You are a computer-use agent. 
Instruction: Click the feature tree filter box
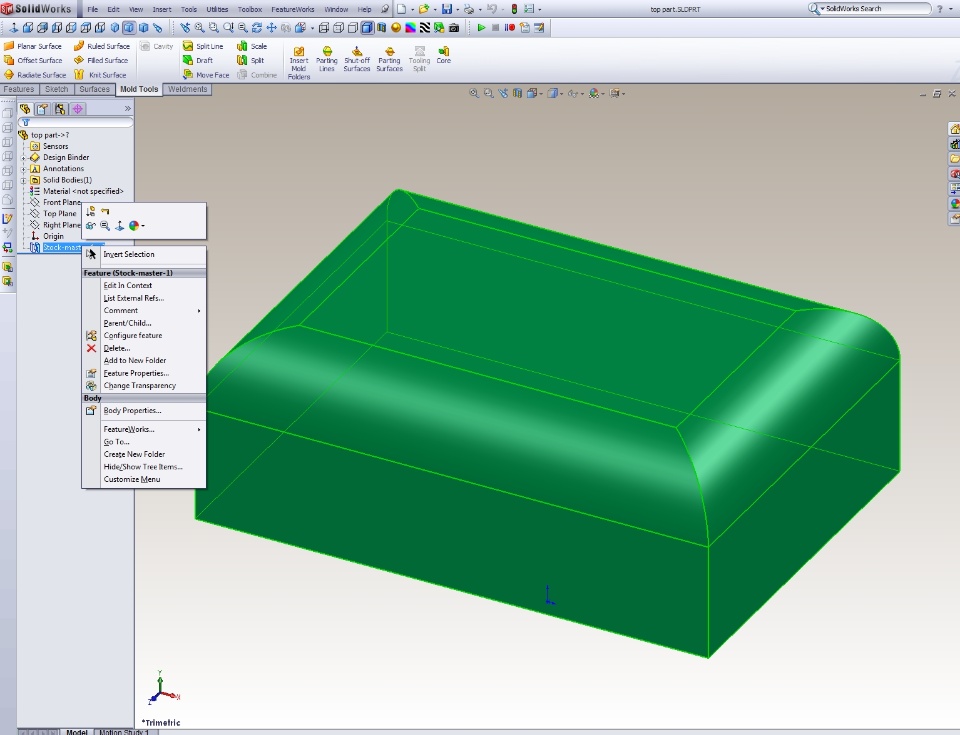point(75,122)
